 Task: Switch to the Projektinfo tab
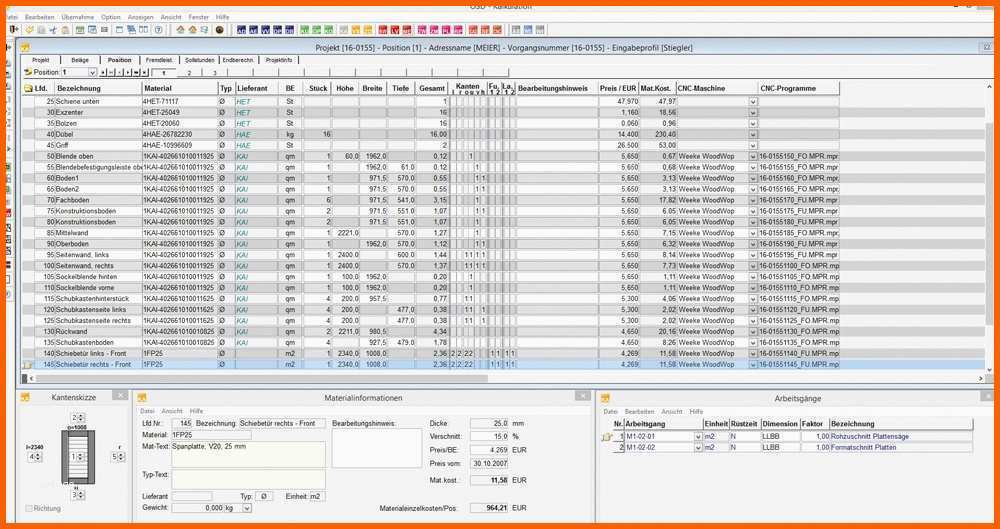tap(279, 60)
